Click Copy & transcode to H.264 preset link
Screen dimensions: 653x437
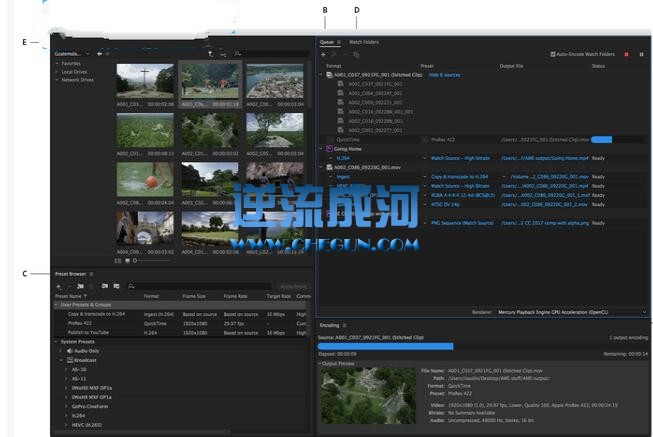click(x=459, y=177)
